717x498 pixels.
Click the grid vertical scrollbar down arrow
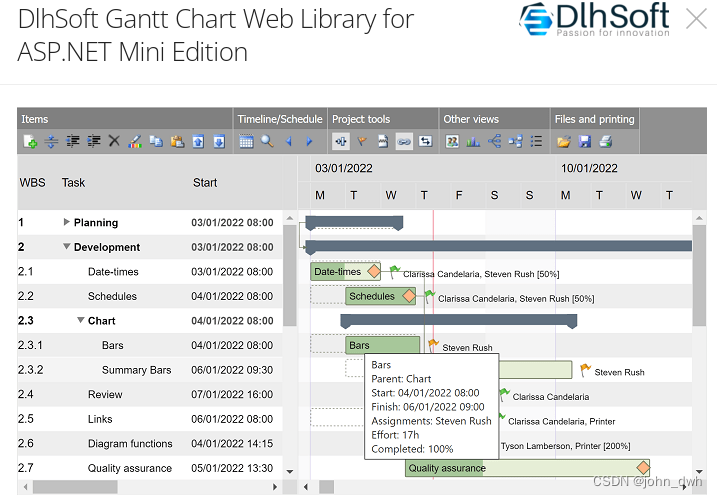289,471
